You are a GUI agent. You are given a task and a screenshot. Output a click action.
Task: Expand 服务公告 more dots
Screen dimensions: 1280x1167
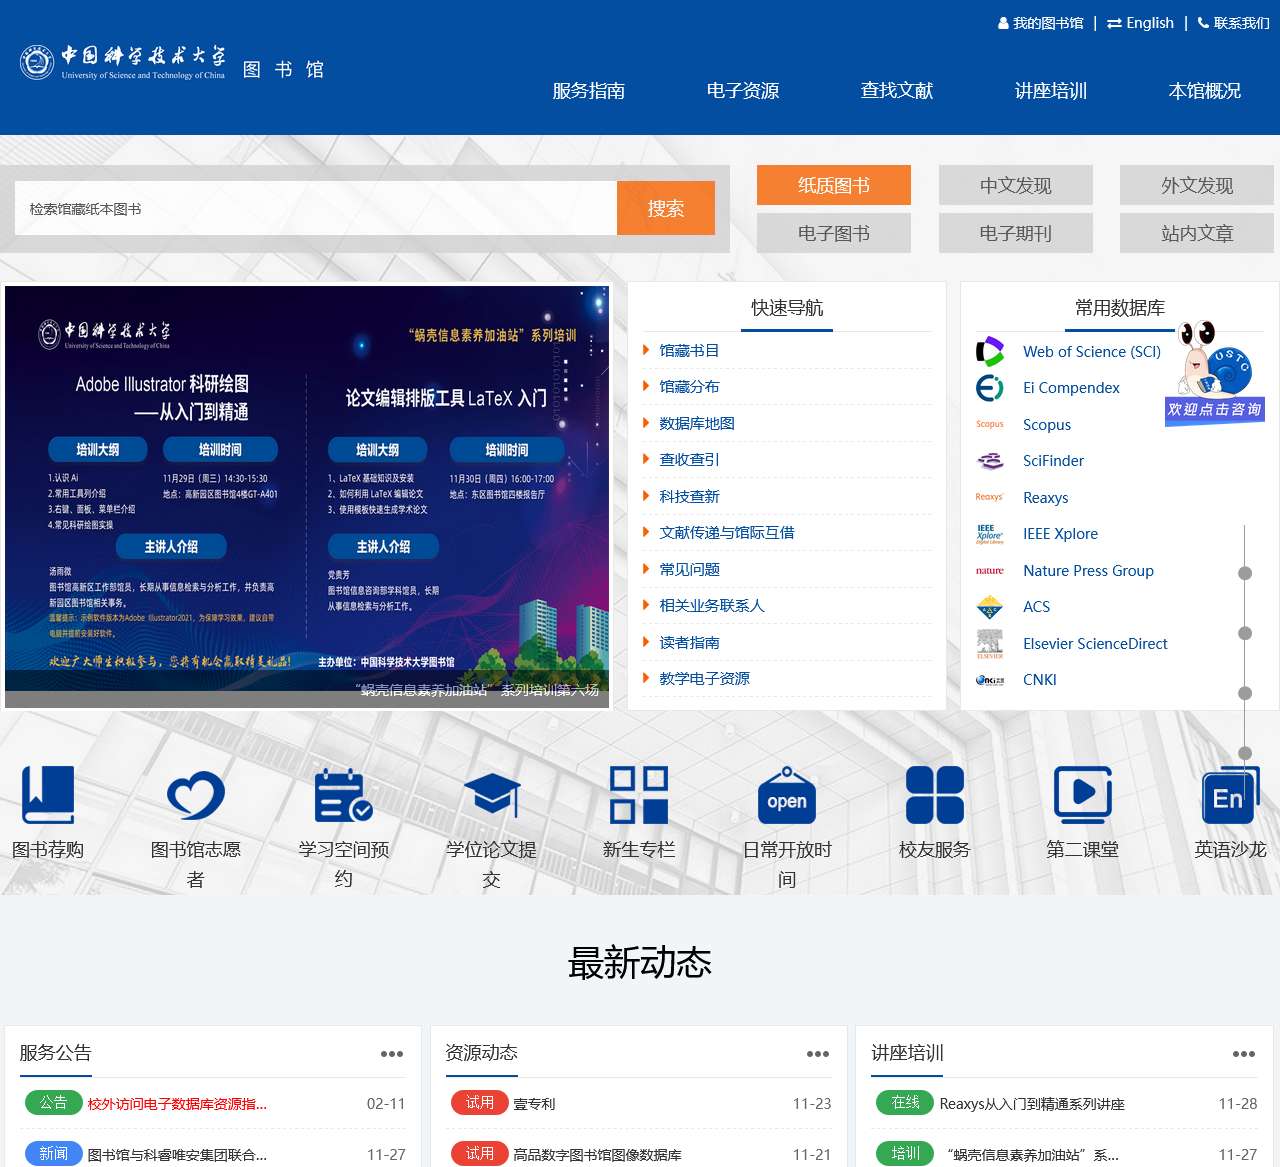tap(392, 1054)
